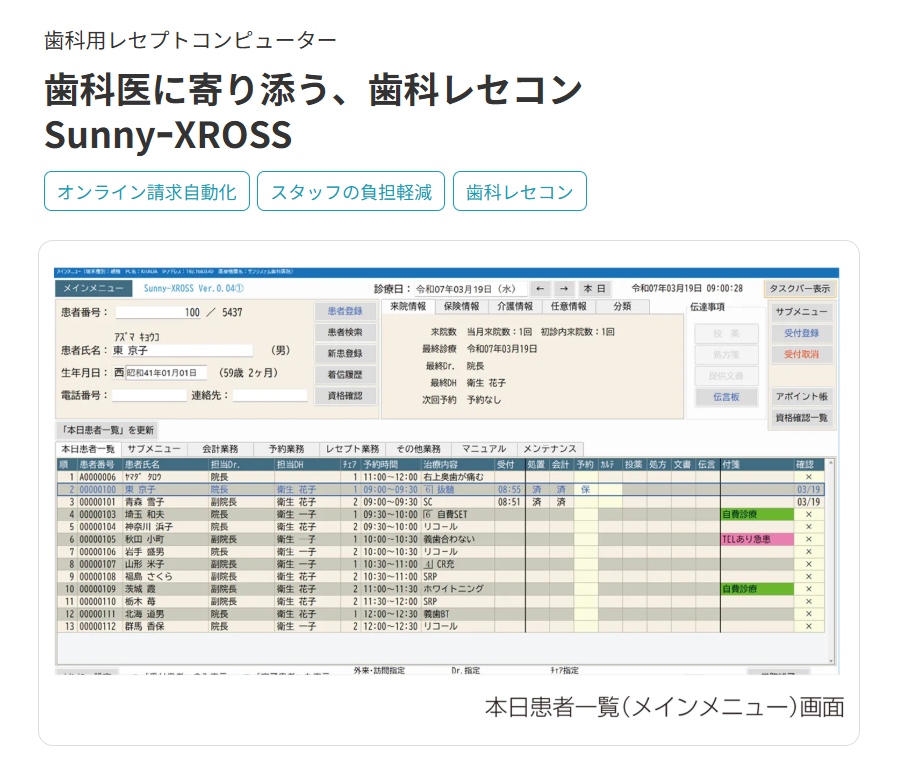Open 患者検索 patient search
Viewport: 900px width, 780px height.
tap(345, 332)
